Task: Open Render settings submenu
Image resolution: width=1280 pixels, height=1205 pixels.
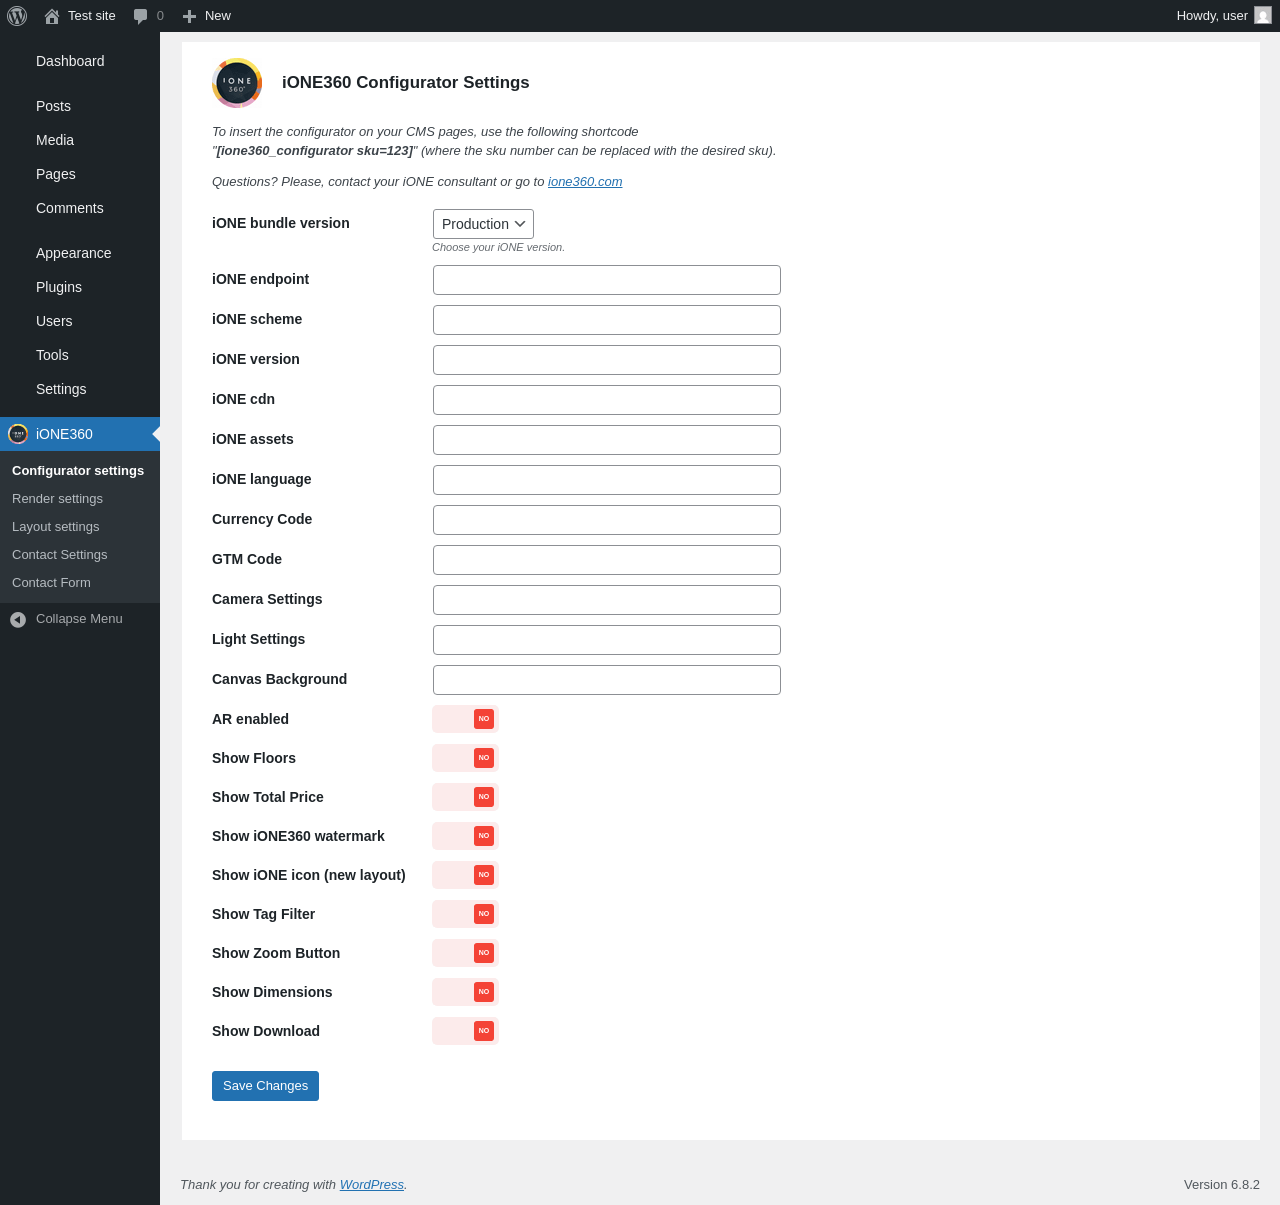Action: click(x=58, y=499)
